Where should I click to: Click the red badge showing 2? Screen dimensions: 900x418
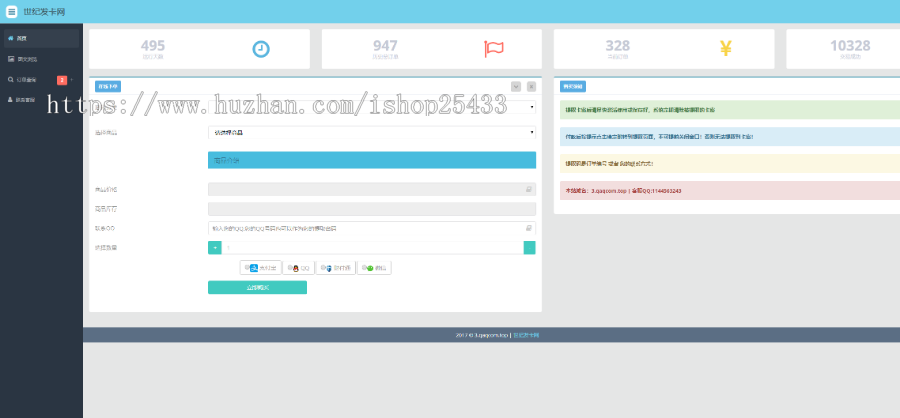(x=62, y=80)
